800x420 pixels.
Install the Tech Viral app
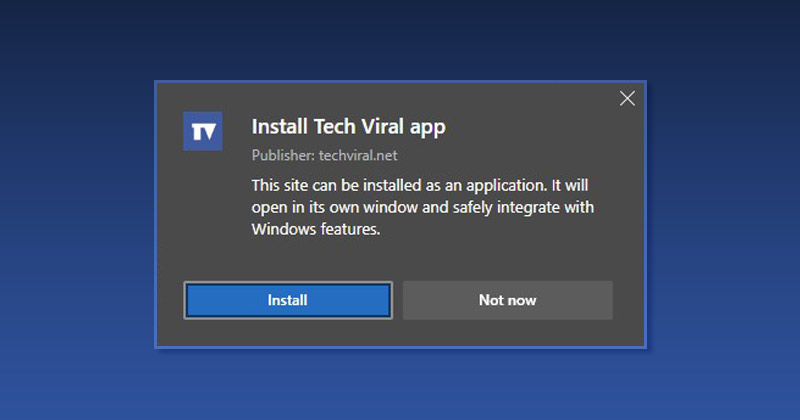coord(288,300)
